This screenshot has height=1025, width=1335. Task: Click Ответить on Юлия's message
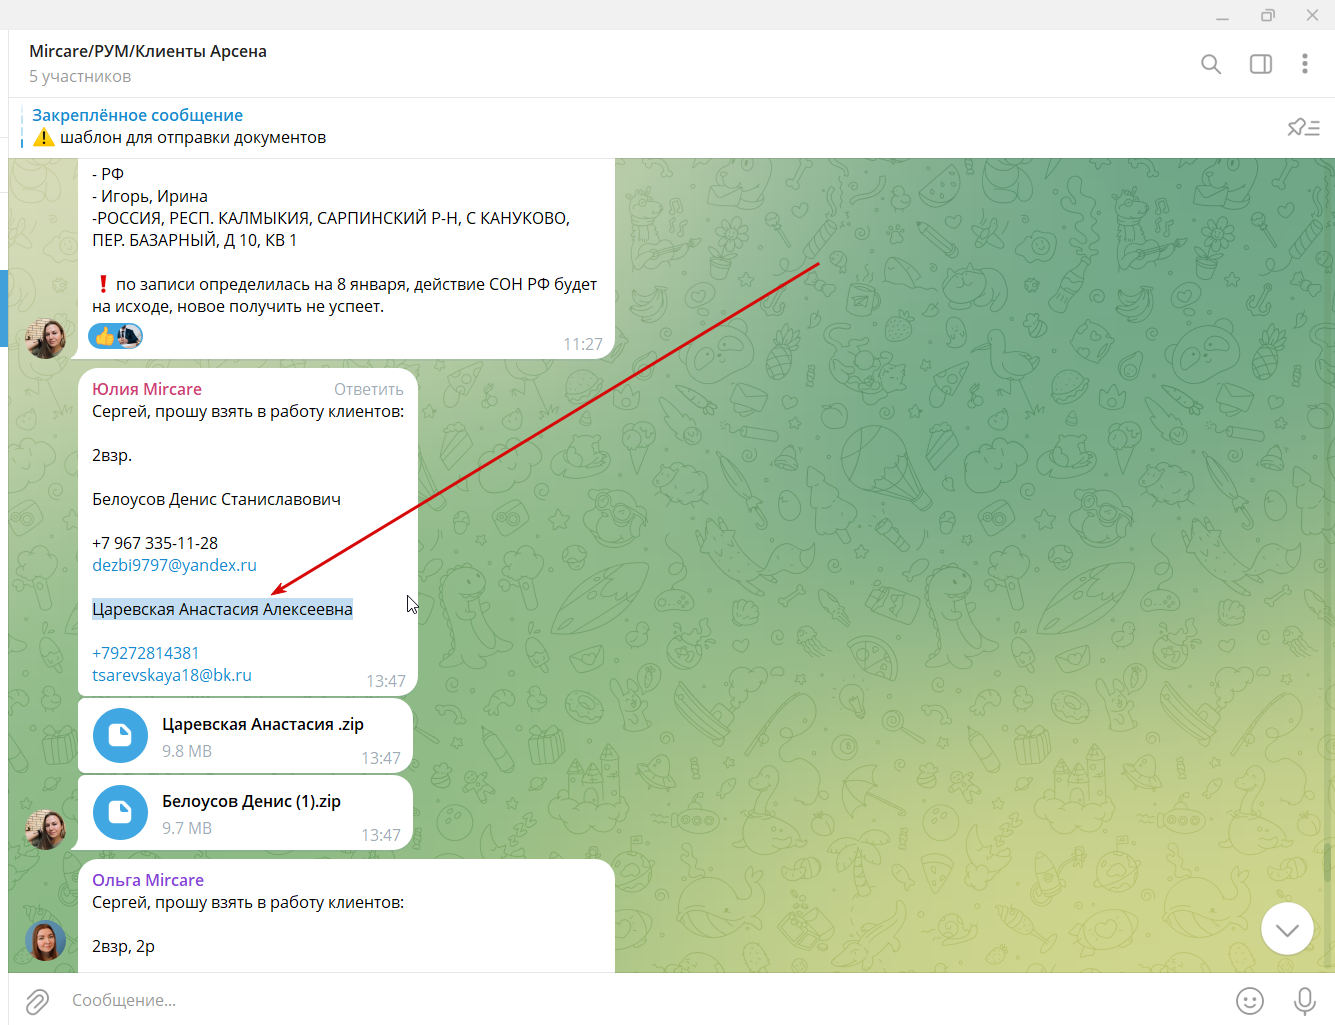pyautogui.click(x=369, y=389)
